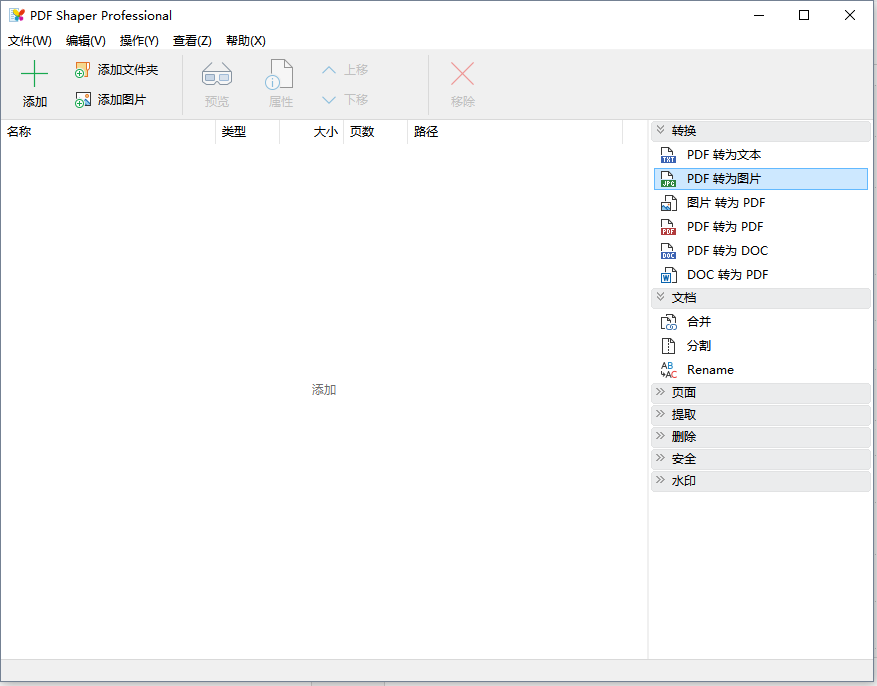Image resolution: width=877 pixels, height=686 pixels.
Task: Click the green plus 添加 icon
Action: point(34,74)
